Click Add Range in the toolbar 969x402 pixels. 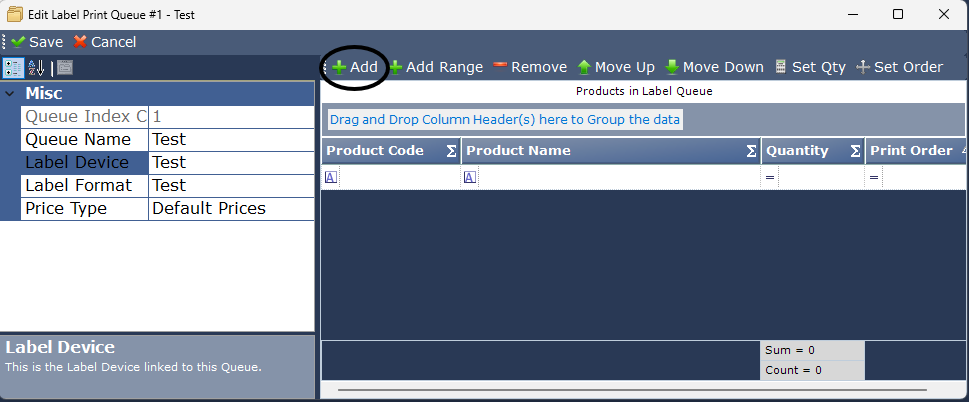[x=436, y=67]
